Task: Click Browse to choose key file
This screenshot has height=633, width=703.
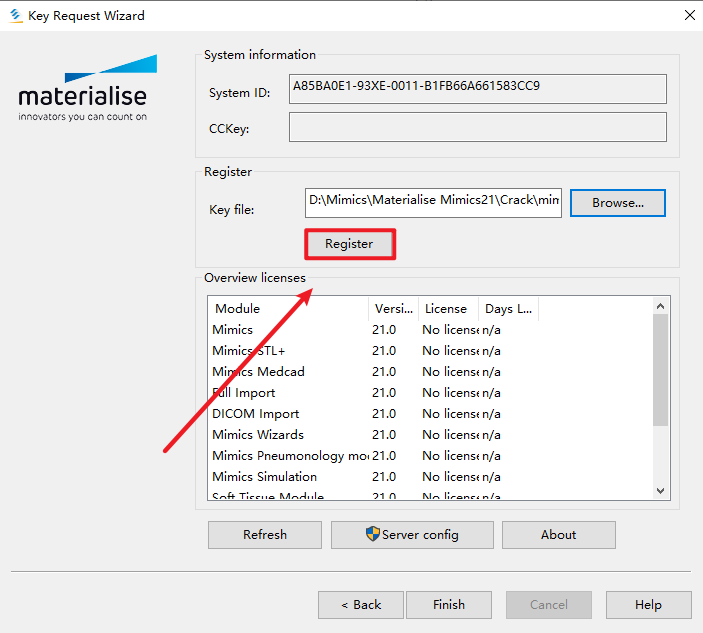Action: click(x=617, y=203)
